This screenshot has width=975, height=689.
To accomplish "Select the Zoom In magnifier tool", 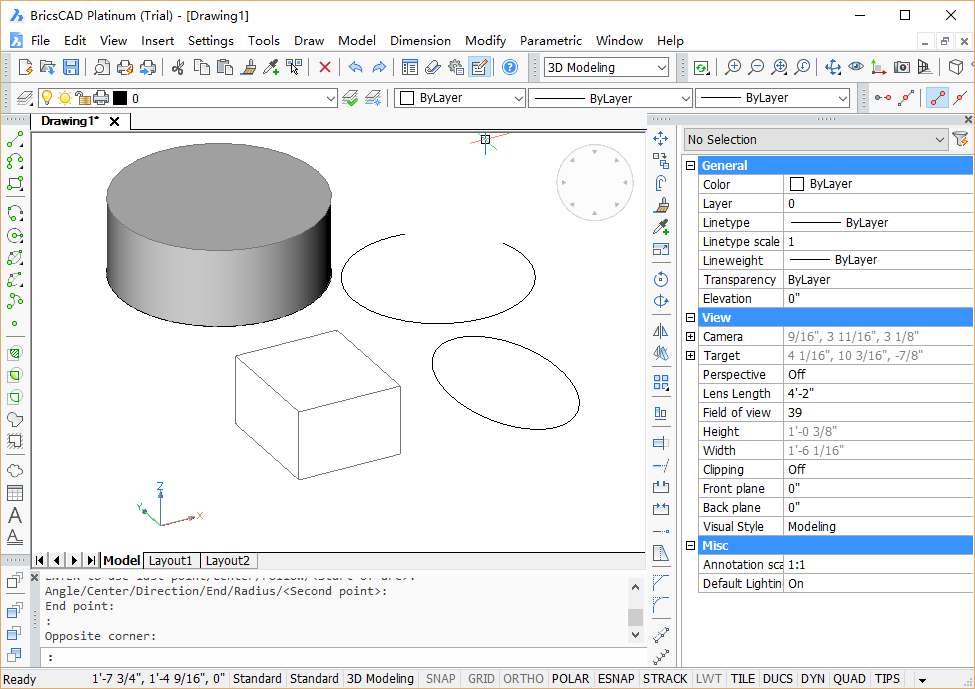I will [735, 67].
